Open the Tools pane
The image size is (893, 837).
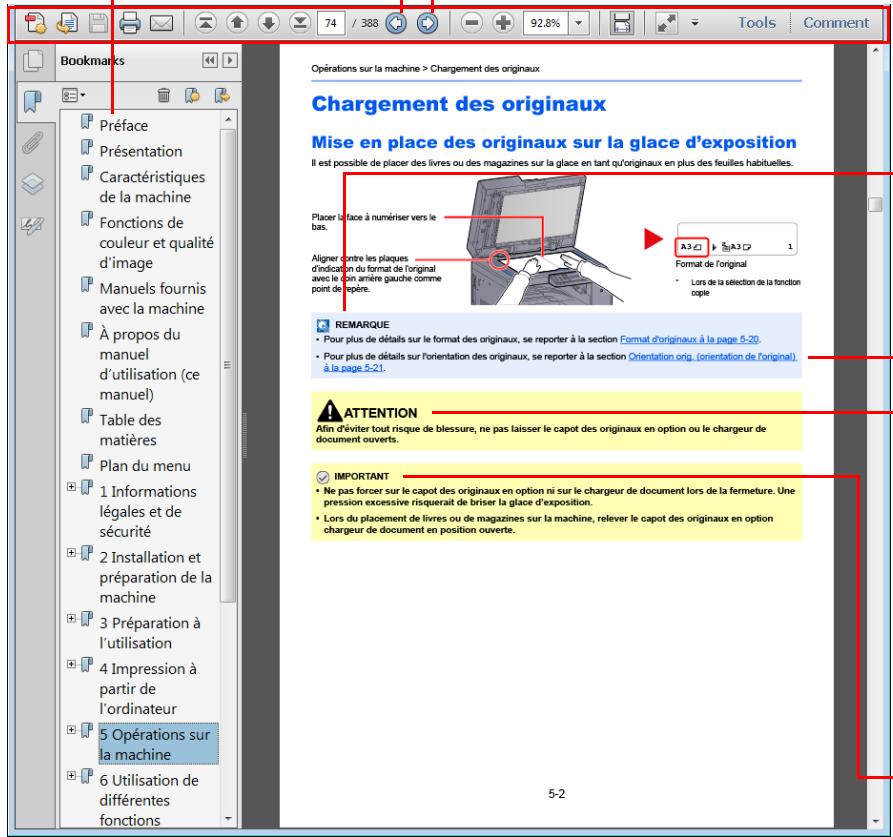pos(757,23)
